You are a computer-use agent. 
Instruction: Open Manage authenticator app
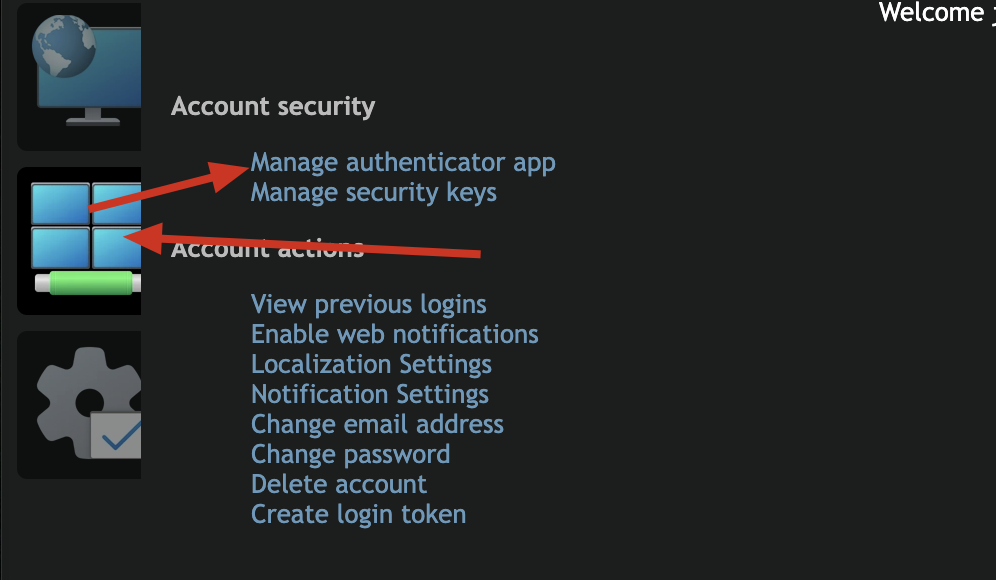[403, 162]
